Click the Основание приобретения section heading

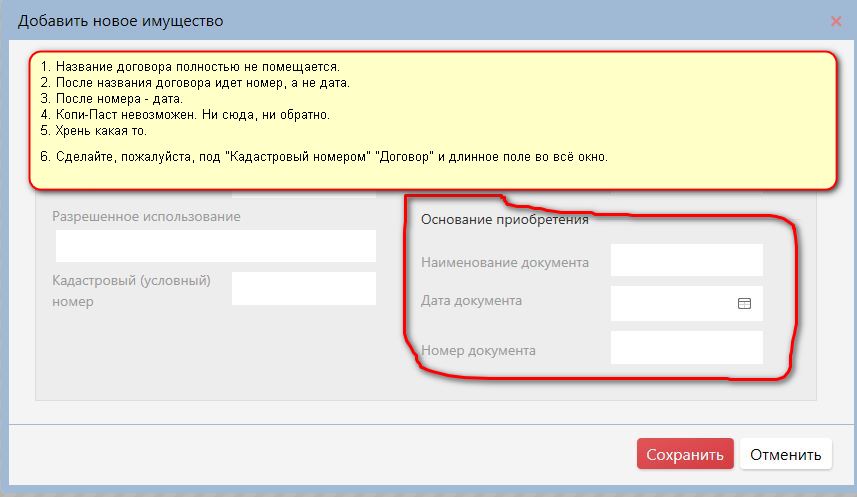click(x=504, y=220)
